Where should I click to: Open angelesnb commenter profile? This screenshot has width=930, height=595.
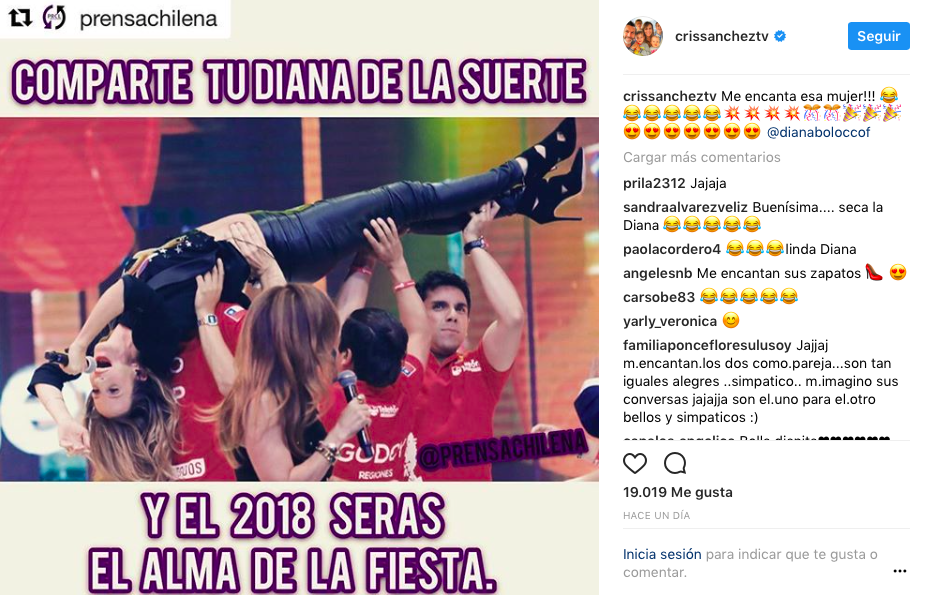(657, 273)
